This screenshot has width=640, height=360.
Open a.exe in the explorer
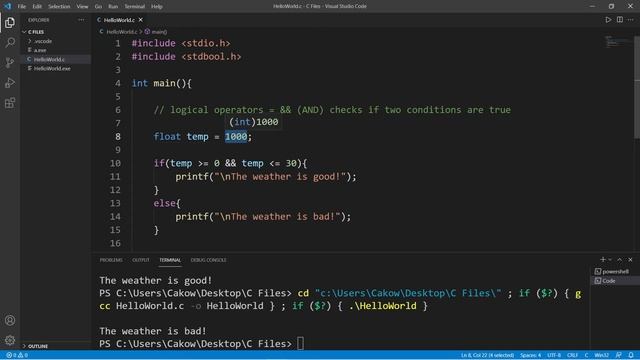40,50
